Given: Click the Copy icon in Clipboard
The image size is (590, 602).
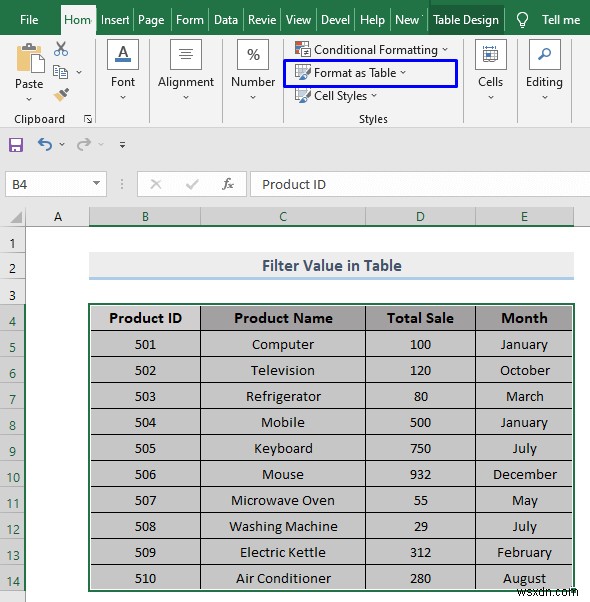Looking at the screenshot, I should point(60,72).
